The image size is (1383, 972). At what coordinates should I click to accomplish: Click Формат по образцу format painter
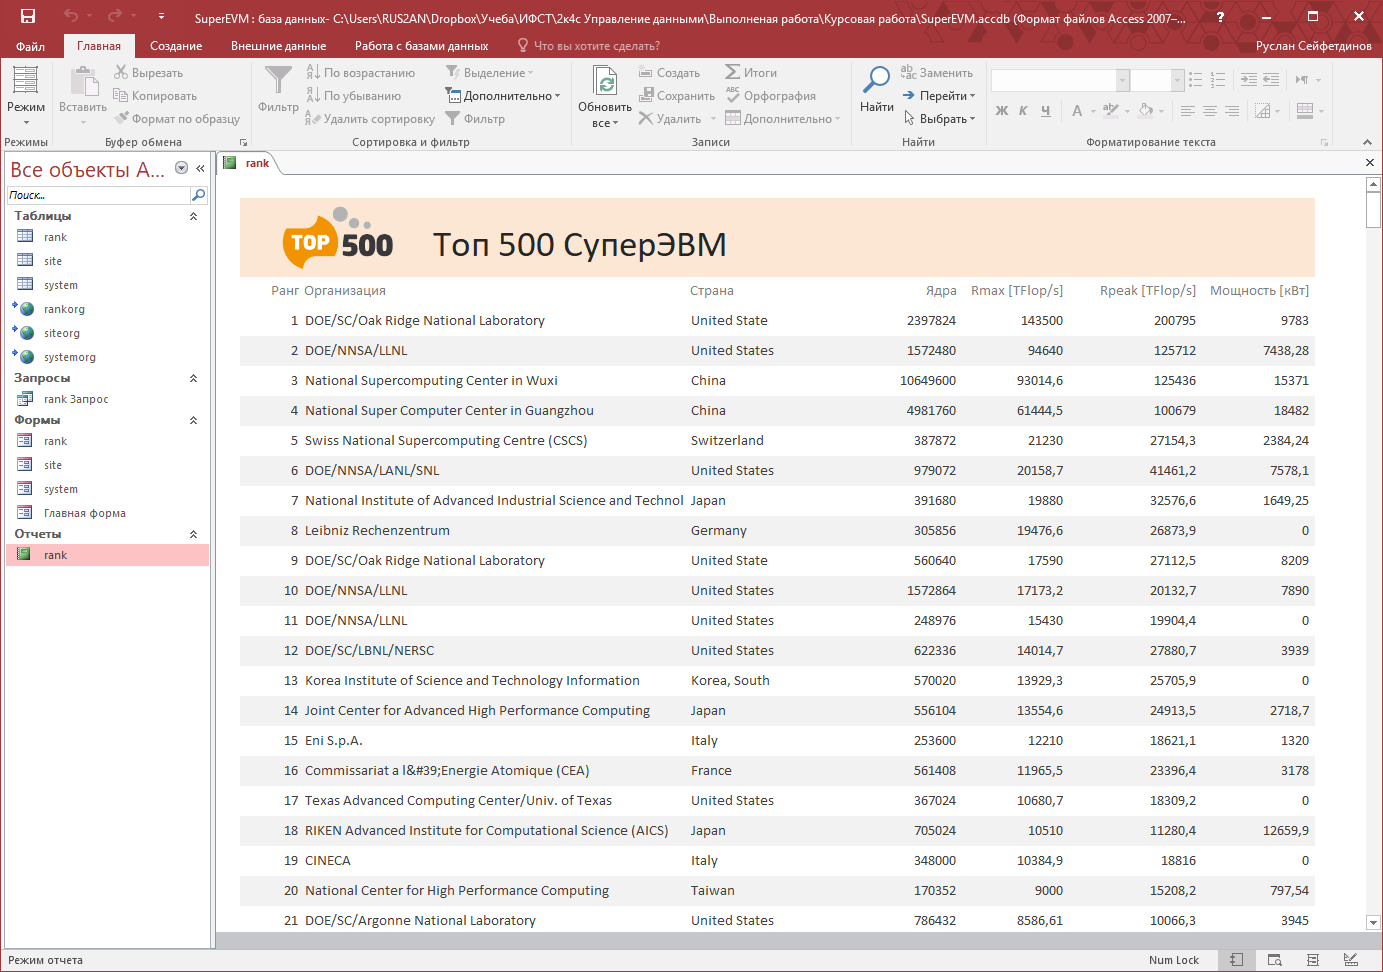tap(176, 119)
